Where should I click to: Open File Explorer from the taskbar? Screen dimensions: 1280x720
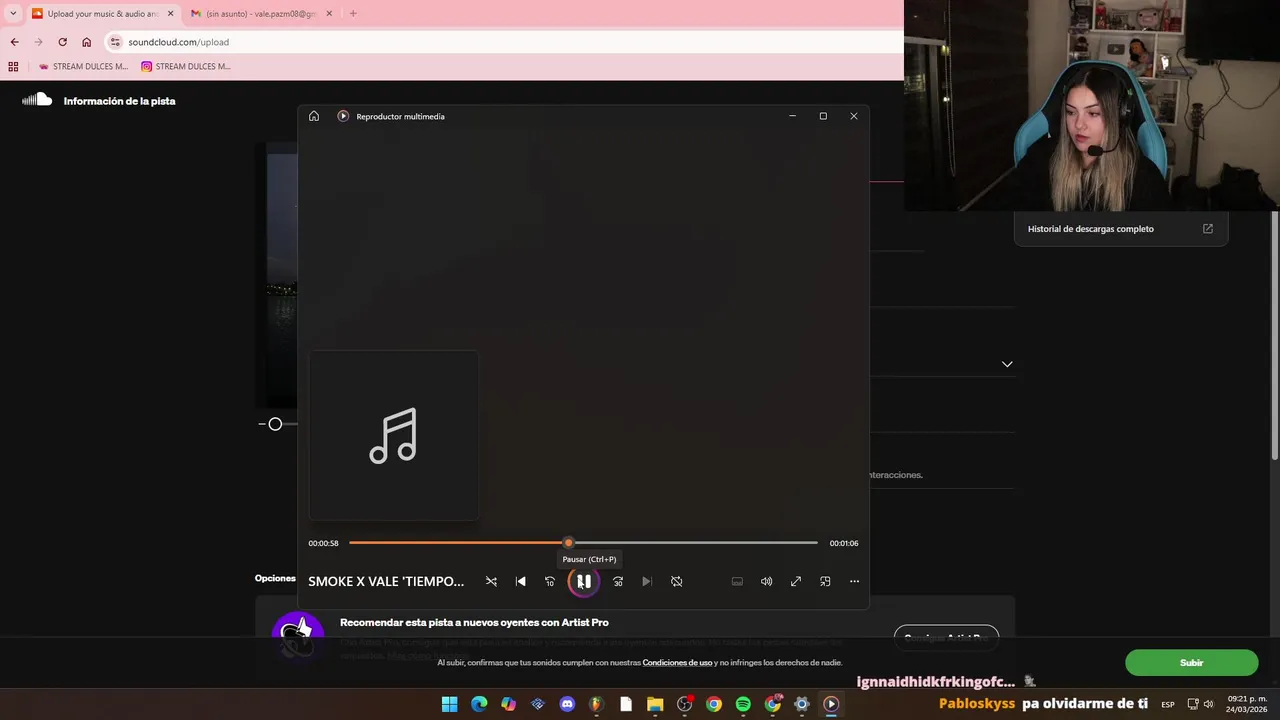655,704
